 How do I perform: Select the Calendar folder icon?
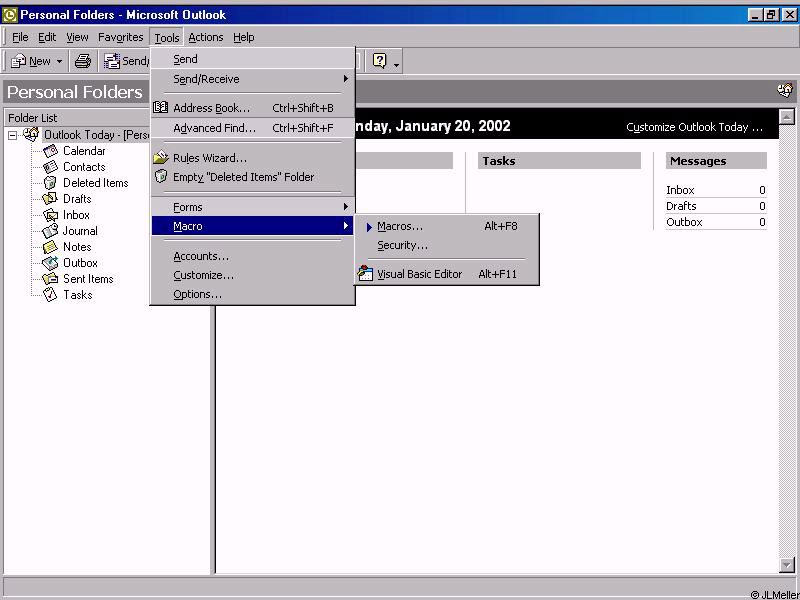click(x=51, y=151)
